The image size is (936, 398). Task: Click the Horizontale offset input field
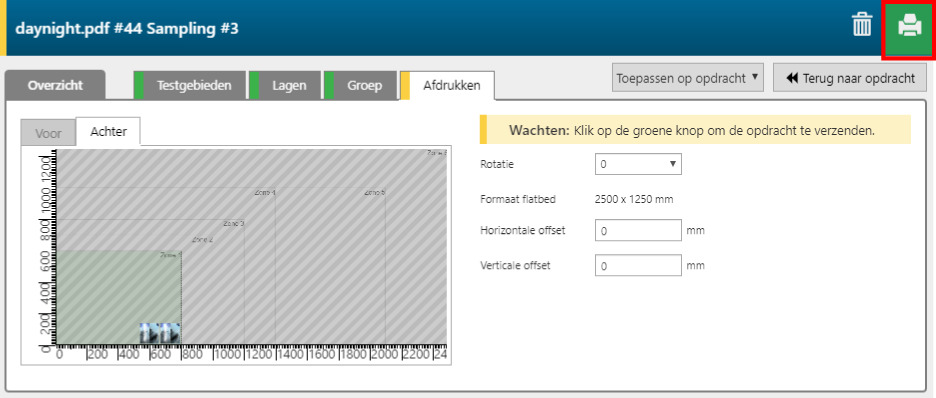click(x=638, y=230)
